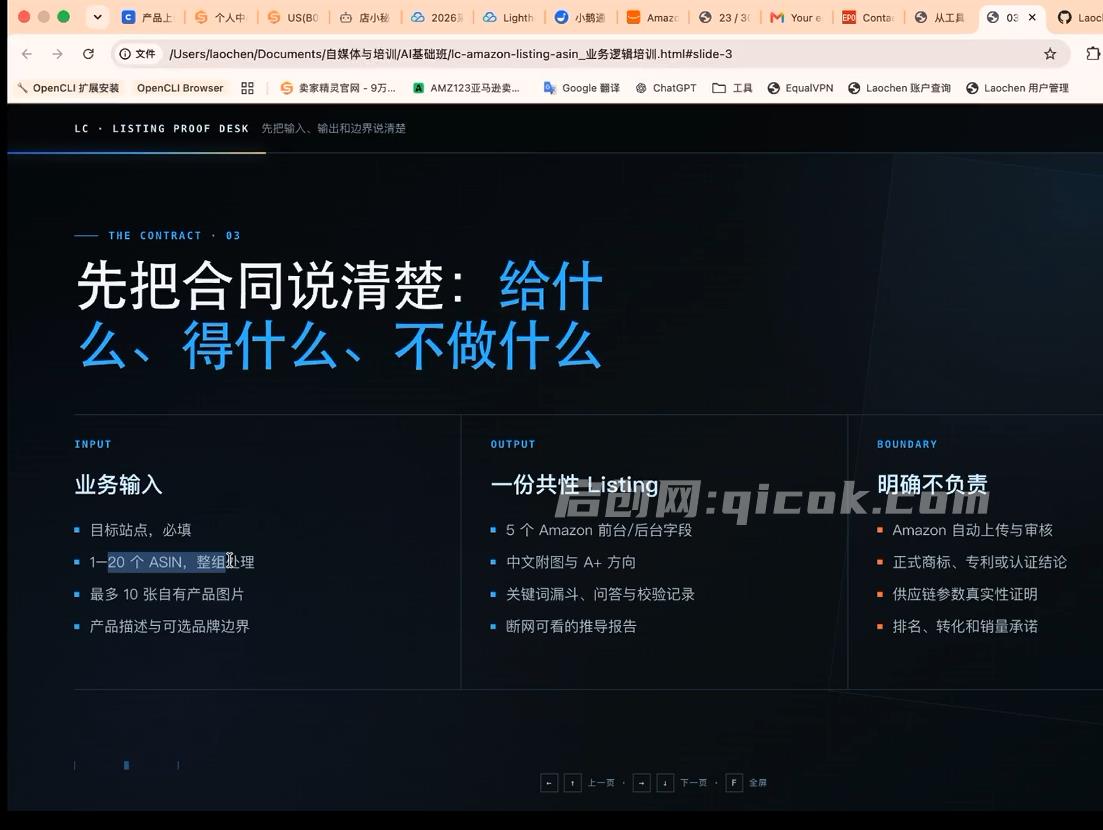Switch to the 店小秘 tab
Screen dimensions: 1103x830
click(x=366, y=18)
